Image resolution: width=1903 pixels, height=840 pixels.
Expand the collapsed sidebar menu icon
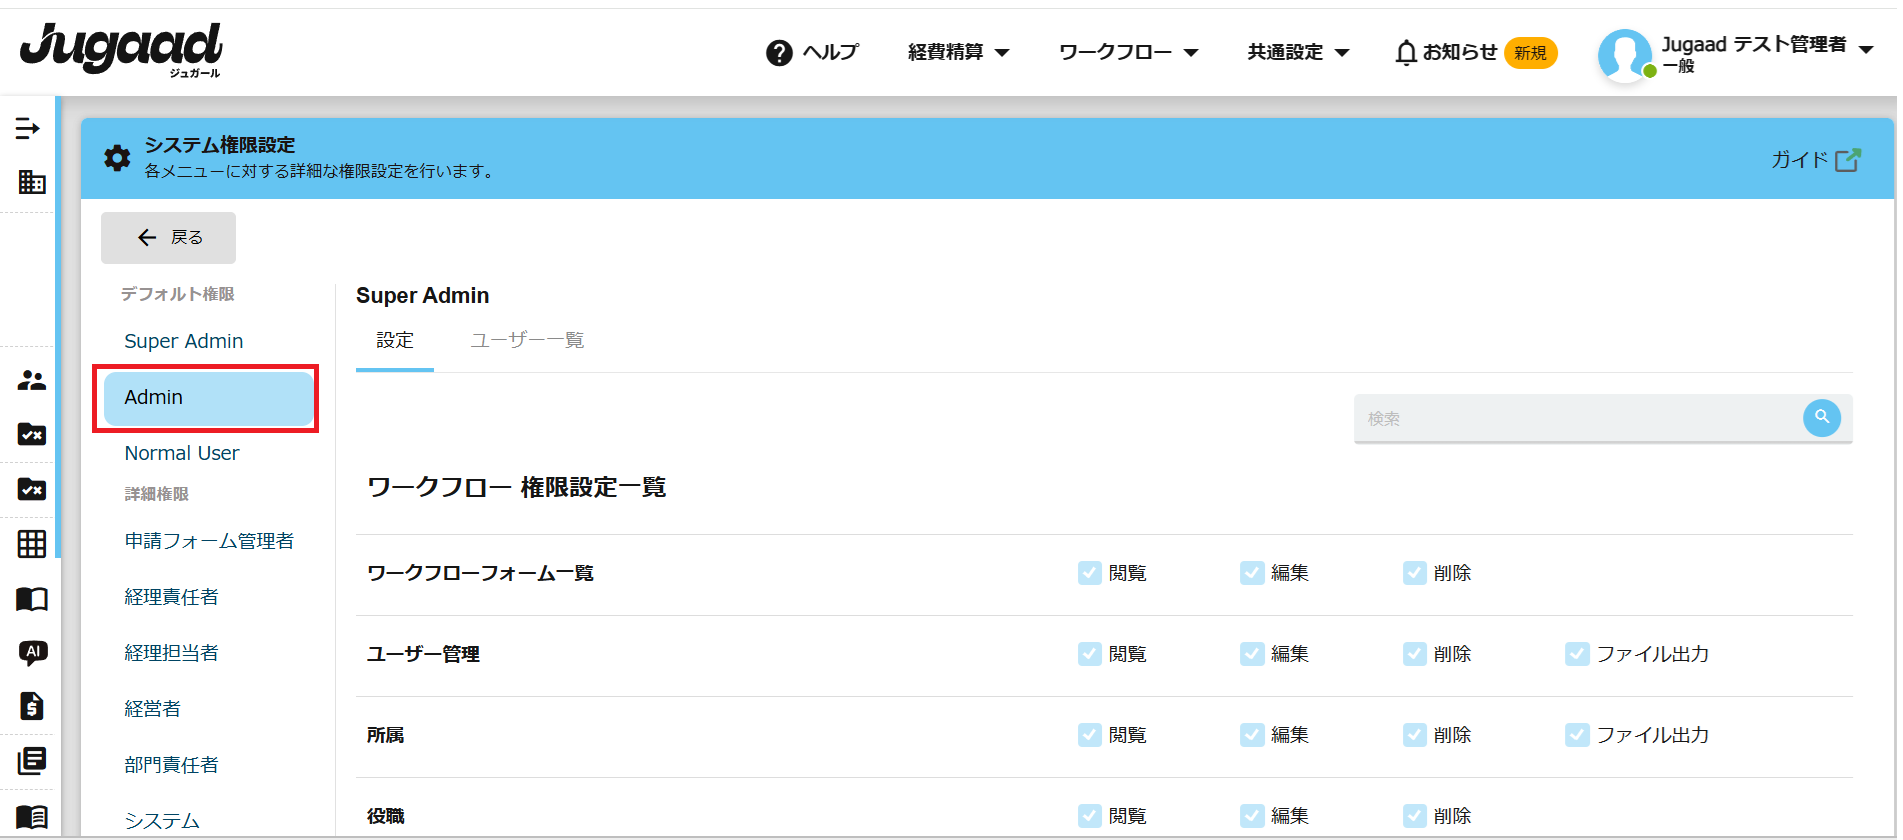pos(28,129)
